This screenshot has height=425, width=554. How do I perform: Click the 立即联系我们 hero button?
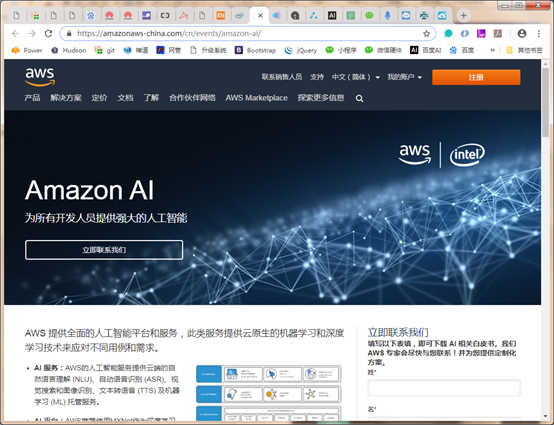(x=104, y=250)
